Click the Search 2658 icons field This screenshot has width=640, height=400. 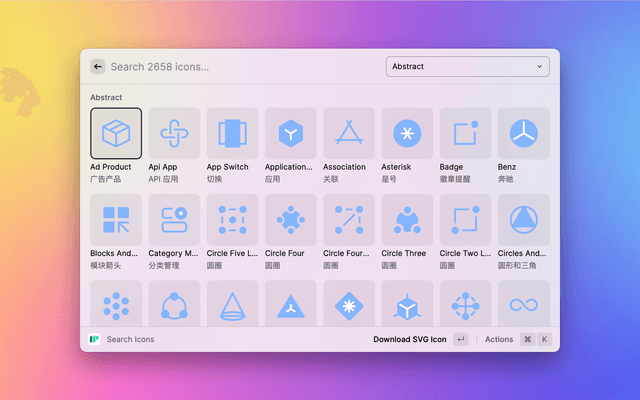240,67
